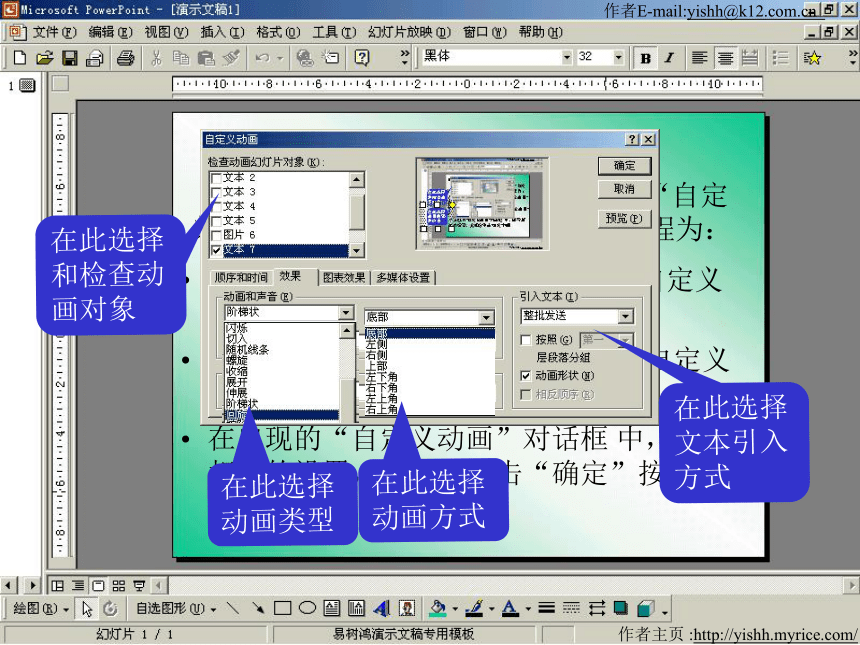Click the Font Color A swatch
Screen dimensions: 860x645
tap(511, 608)
